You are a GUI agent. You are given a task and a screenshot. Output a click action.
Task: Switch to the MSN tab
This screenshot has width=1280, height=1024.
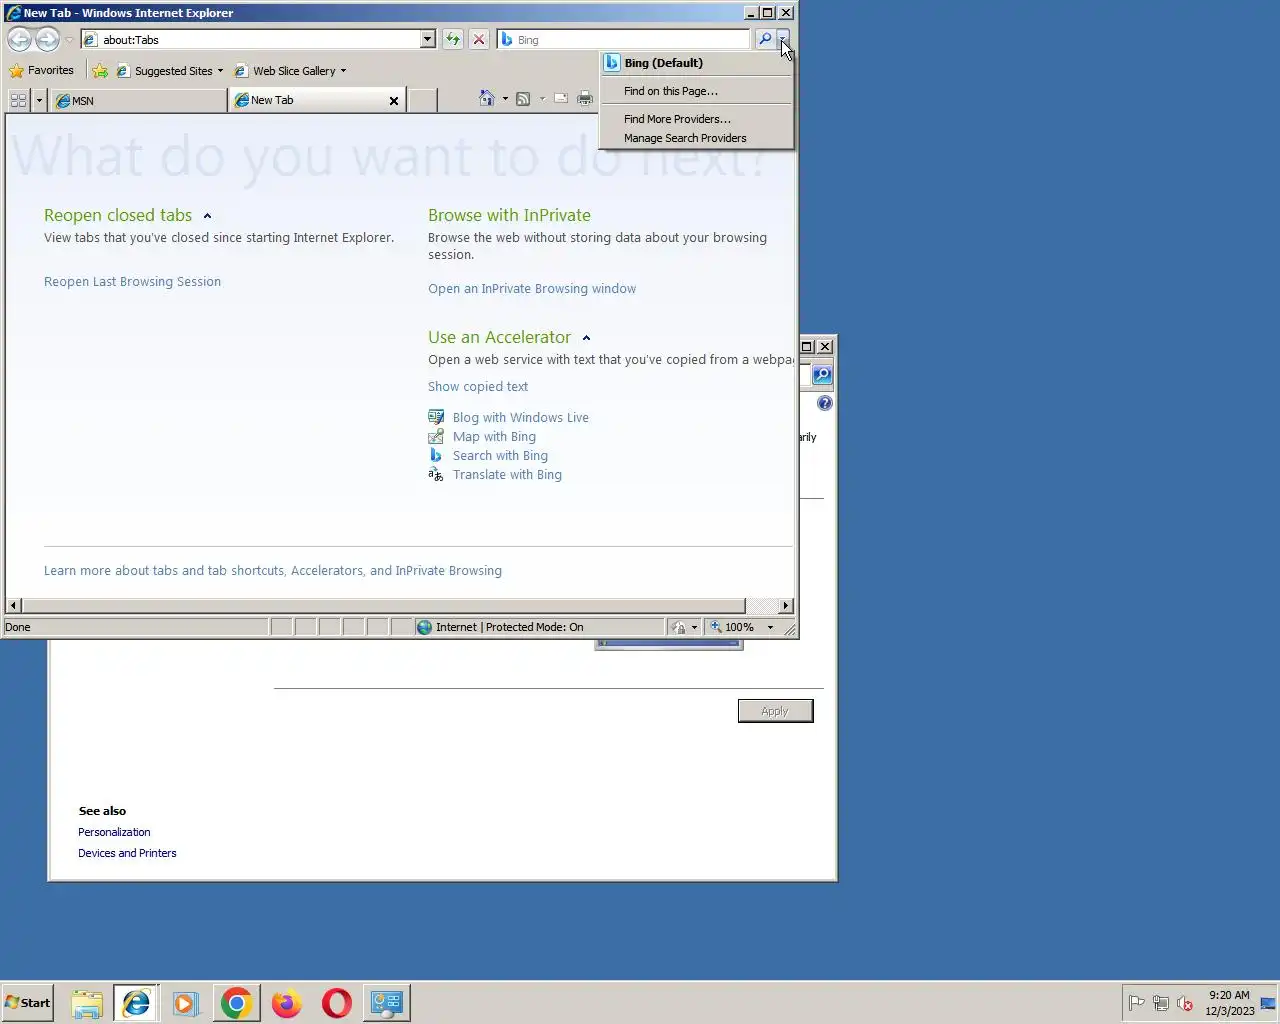click(x=139, y=100)
